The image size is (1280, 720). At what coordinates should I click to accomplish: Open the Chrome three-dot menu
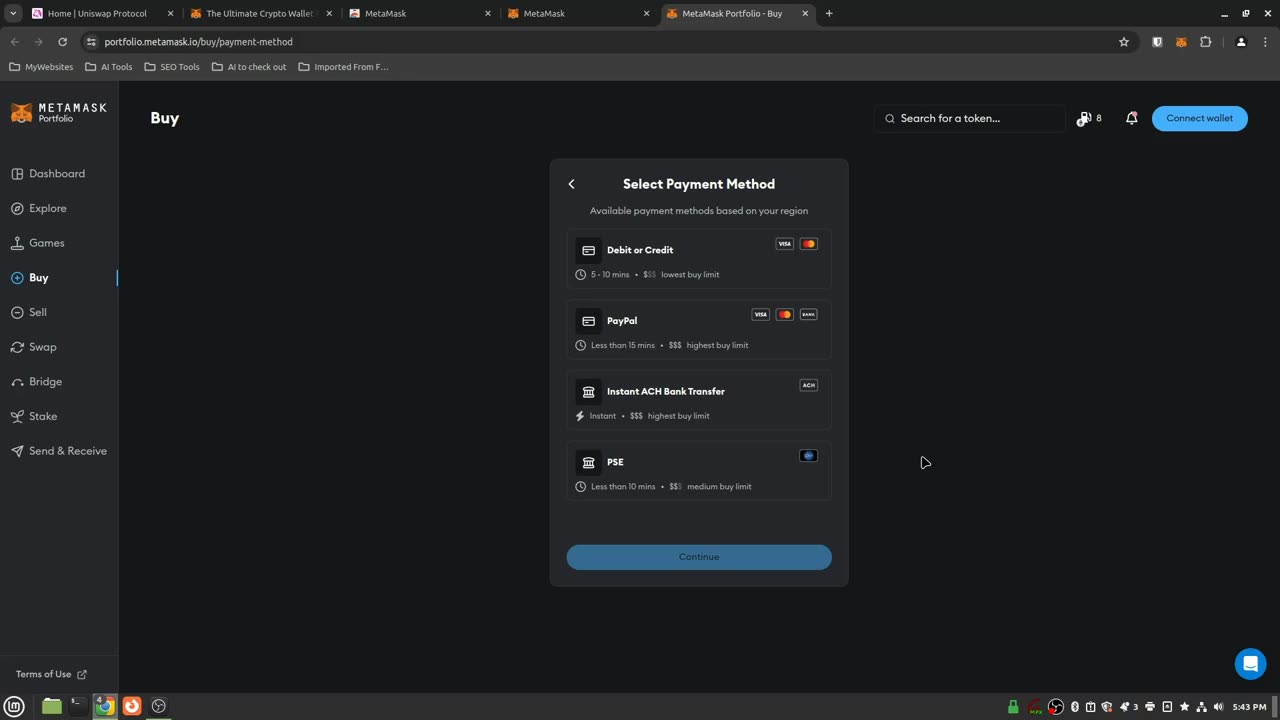click(1266, 42)
